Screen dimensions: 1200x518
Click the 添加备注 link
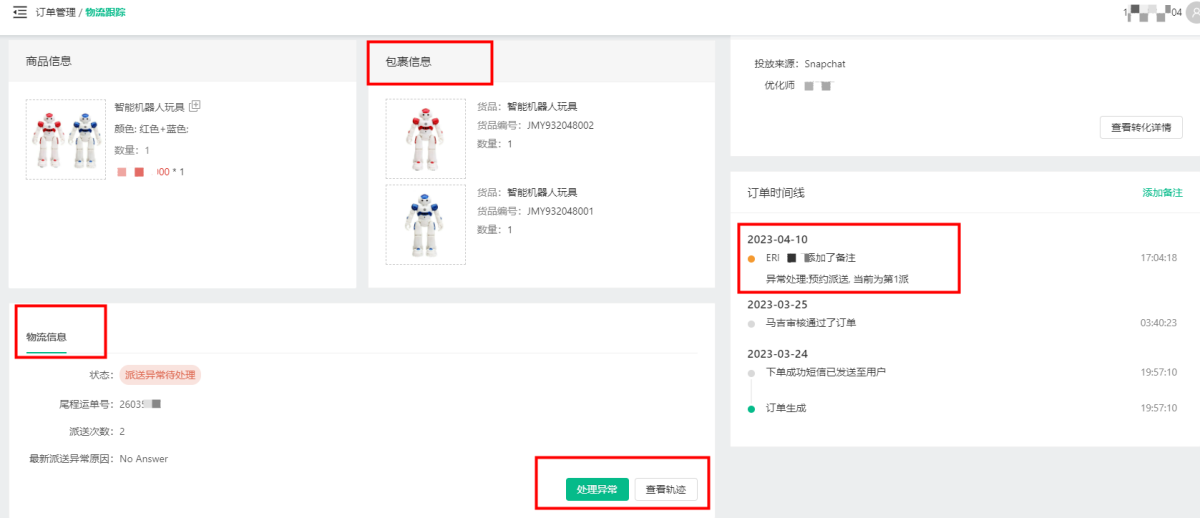pyautogui.click(x=1162, y=193)
